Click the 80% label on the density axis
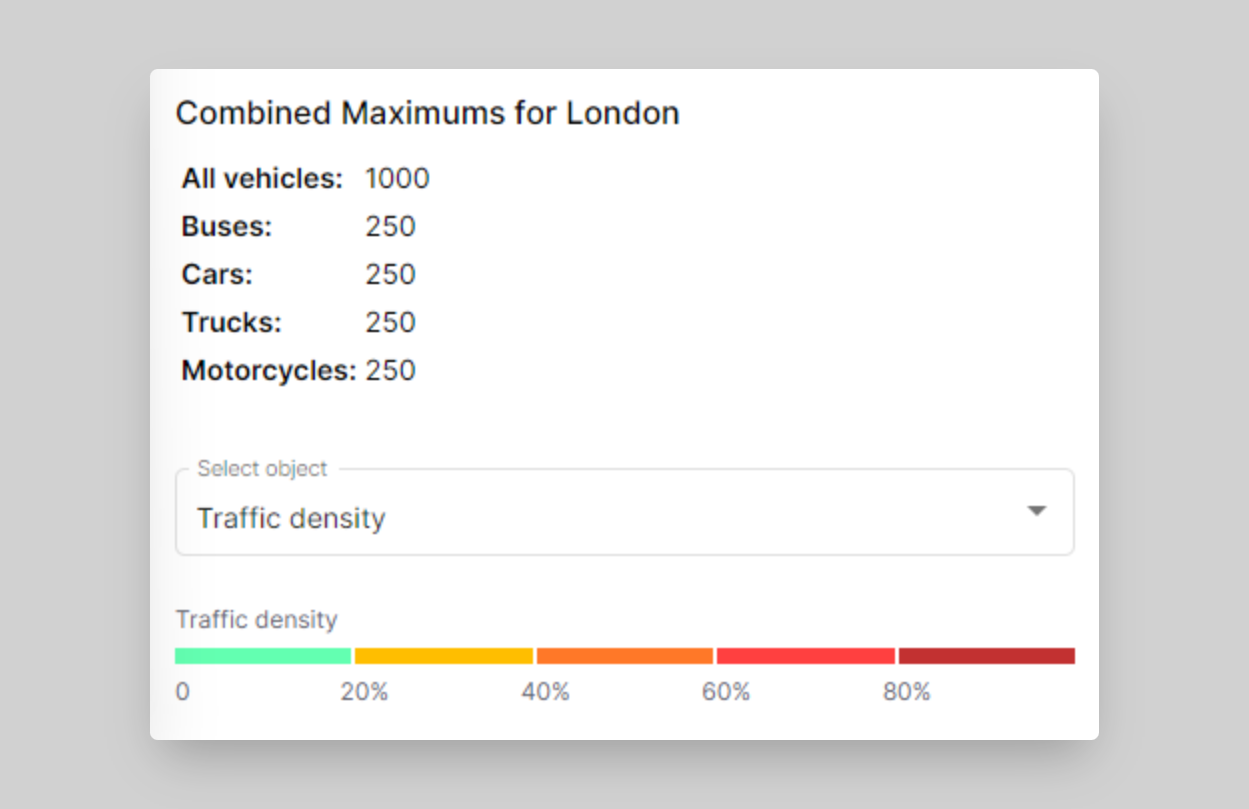This screenshot has width=1249, height=809. click(x=906, y=690)
